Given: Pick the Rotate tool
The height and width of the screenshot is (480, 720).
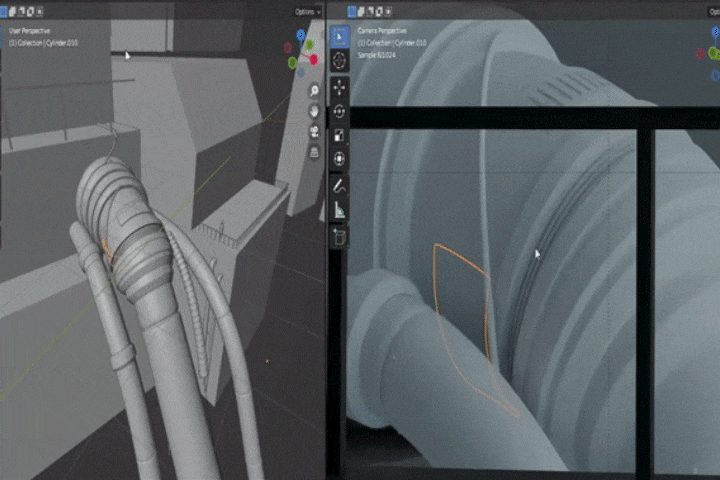Looking at the screenshot, I should click(x=339, y=111).
